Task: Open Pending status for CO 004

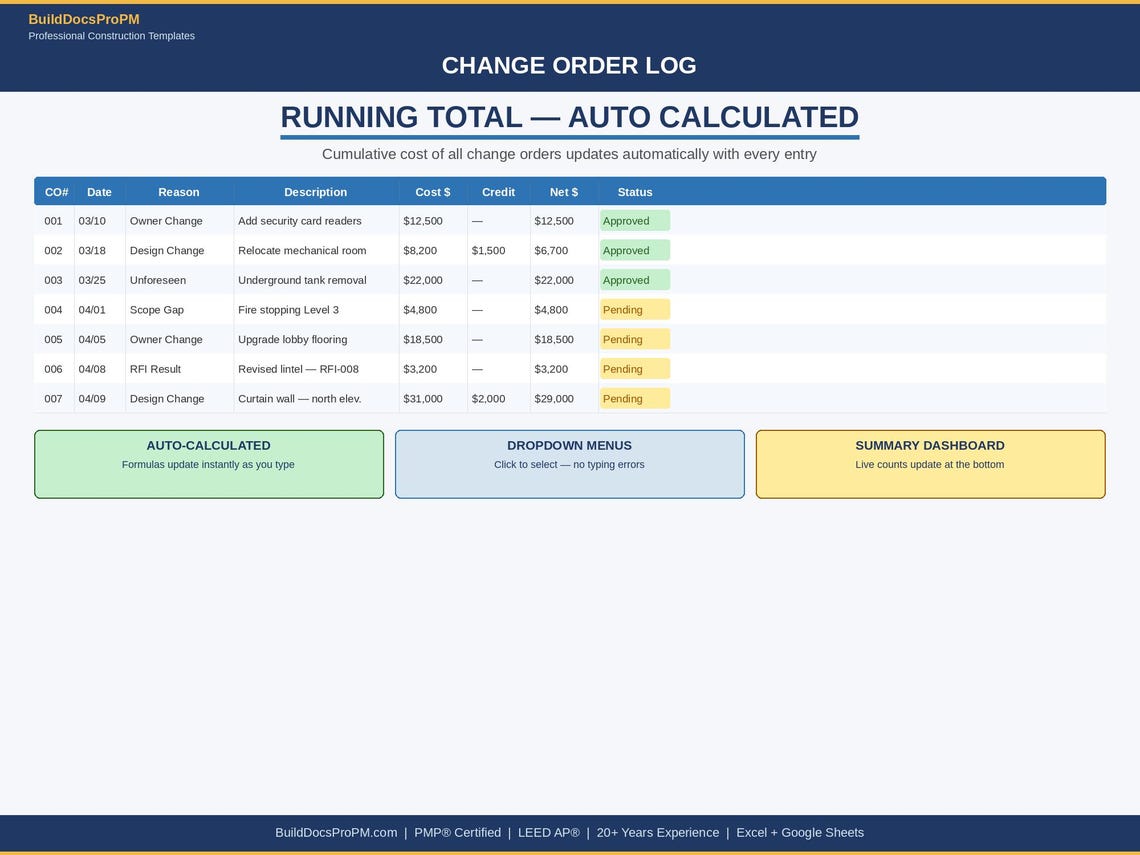Action: (x=635, y=310)
